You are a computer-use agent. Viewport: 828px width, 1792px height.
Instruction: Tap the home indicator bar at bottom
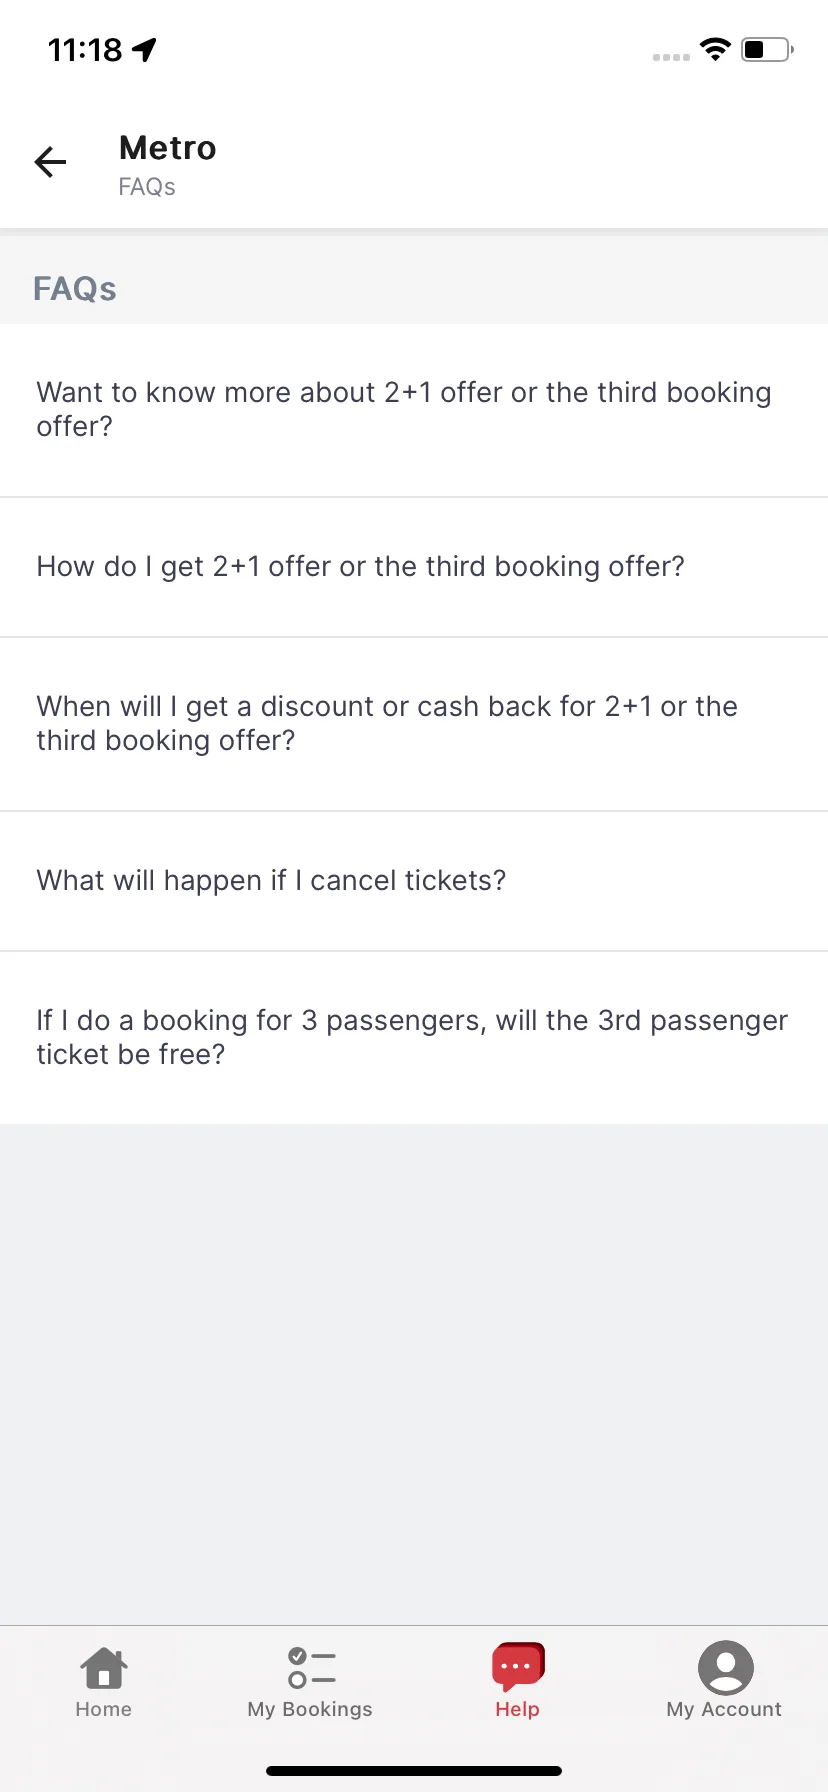[414, 1771]
